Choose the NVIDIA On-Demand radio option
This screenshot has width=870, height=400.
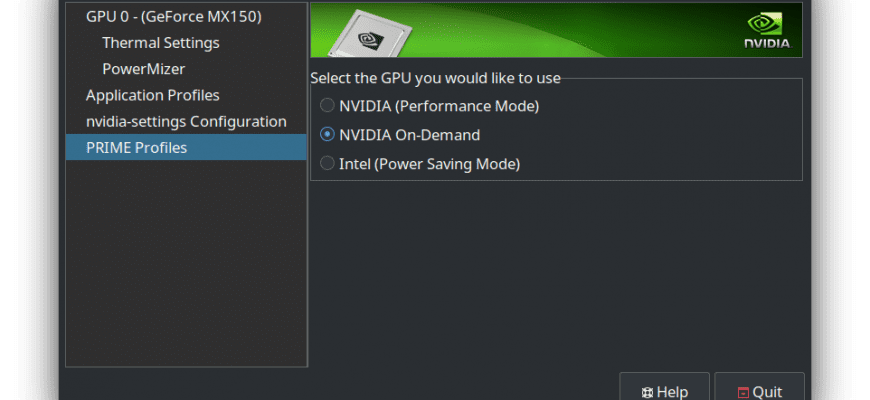pyautogui.click(x=327, y=134)
